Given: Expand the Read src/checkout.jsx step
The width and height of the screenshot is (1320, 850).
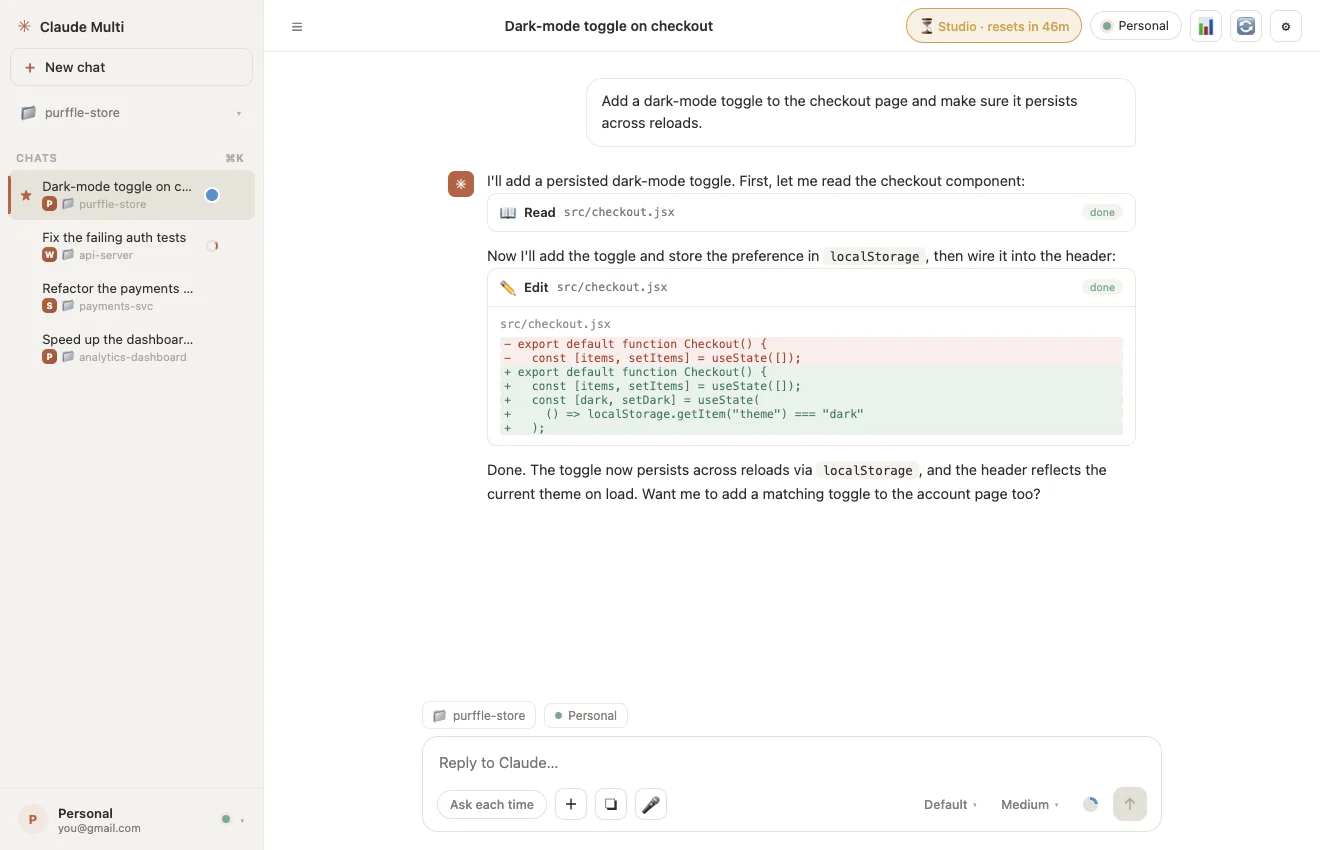Looking at the screenshot, I should click(811, 212).
